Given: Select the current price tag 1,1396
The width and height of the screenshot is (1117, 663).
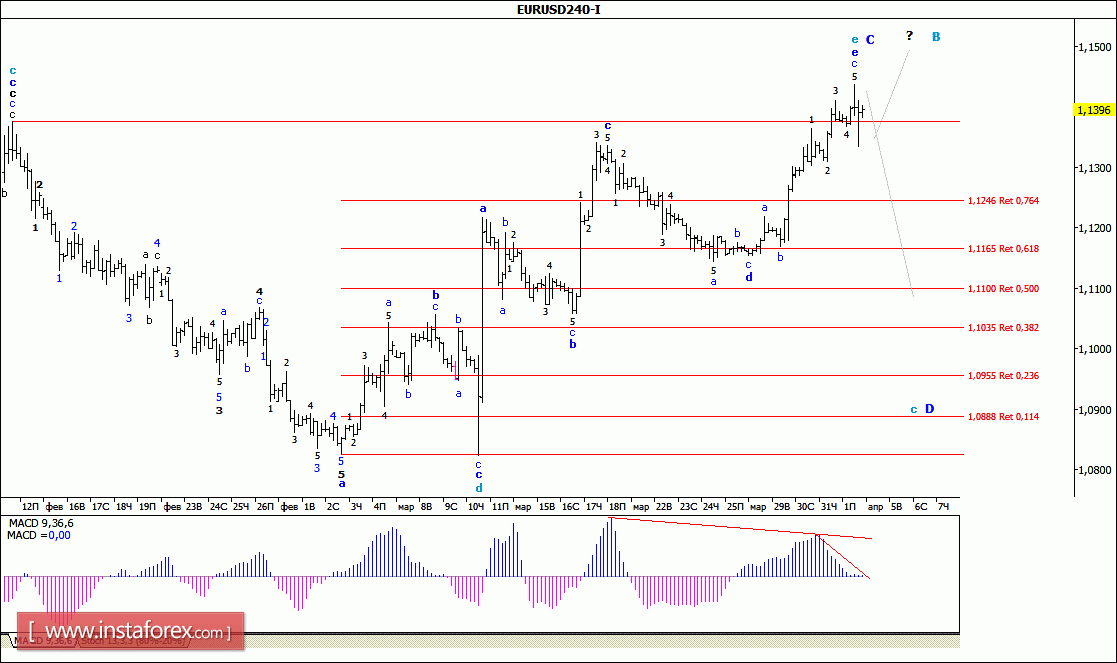Looking at the screenshot, I should click(x=1093, y=110).
